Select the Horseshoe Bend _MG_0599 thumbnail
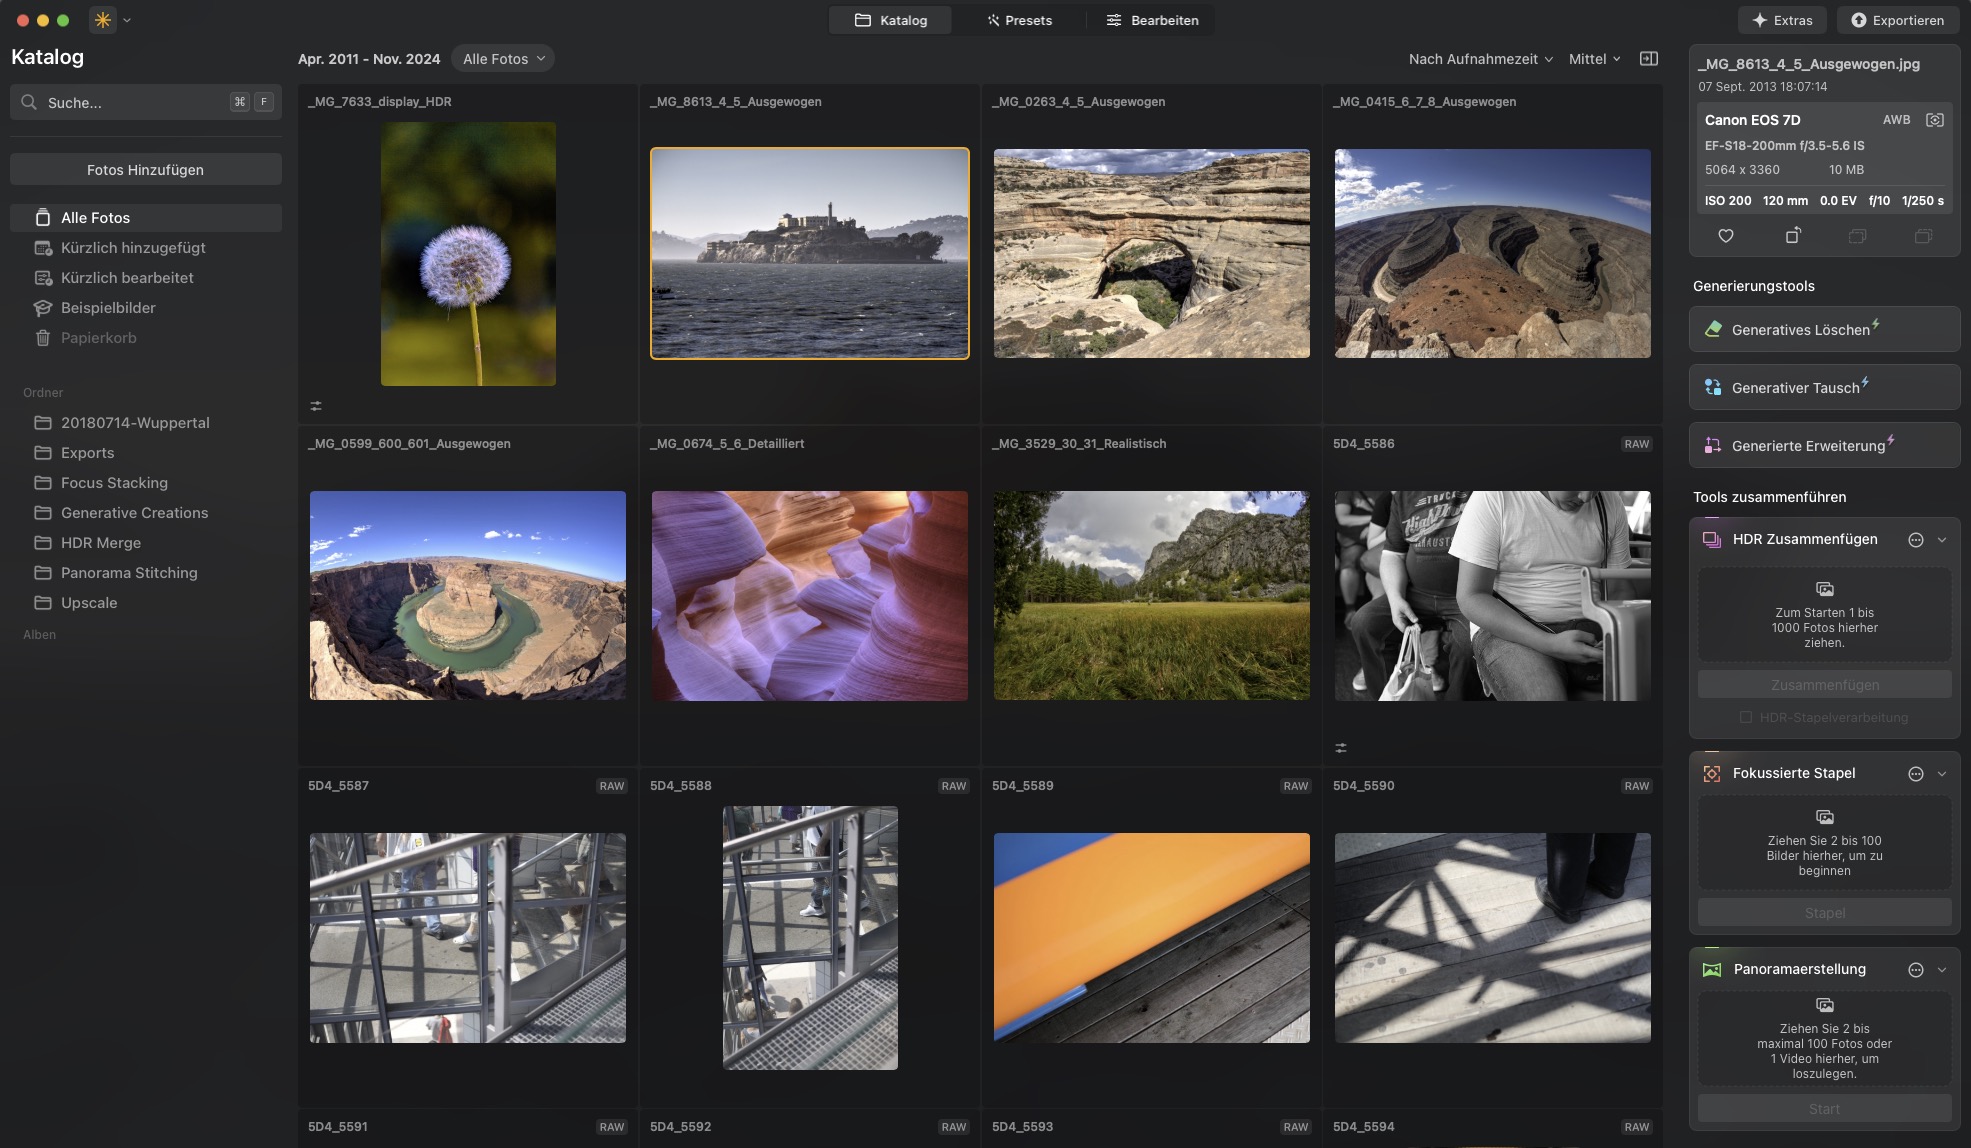Viewport: 1971px width, 1148px height. click(468, 596)
